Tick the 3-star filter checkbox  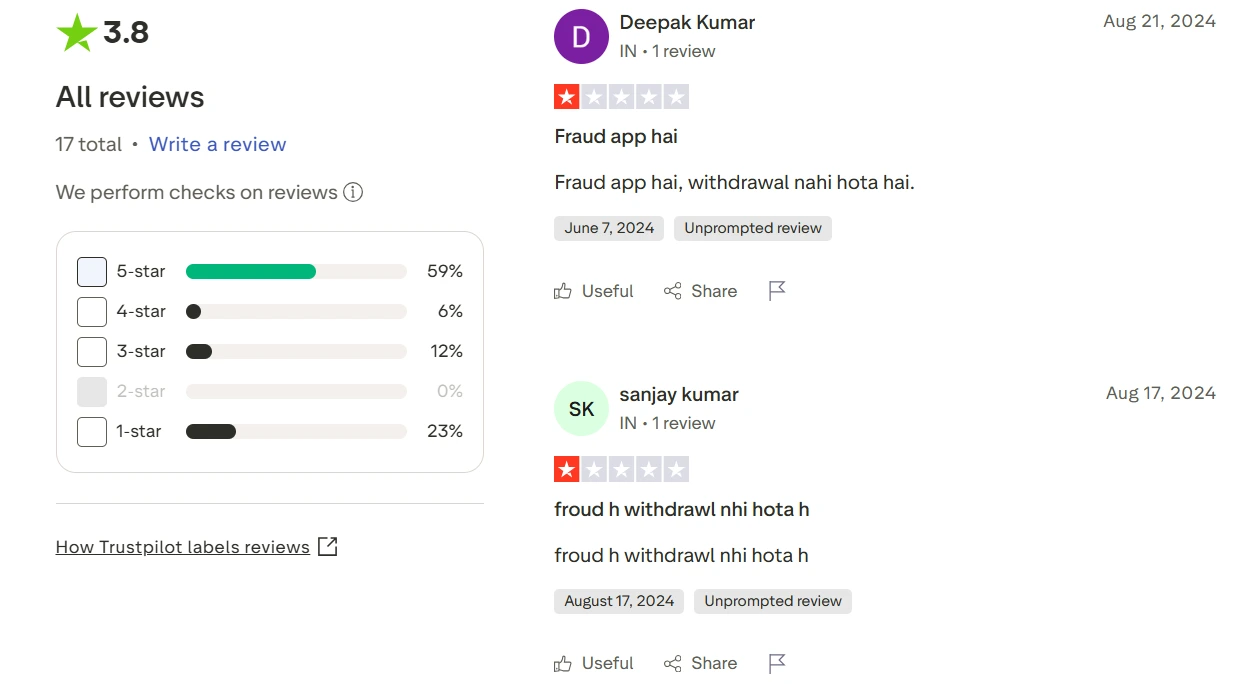click(x=92, y=352)
